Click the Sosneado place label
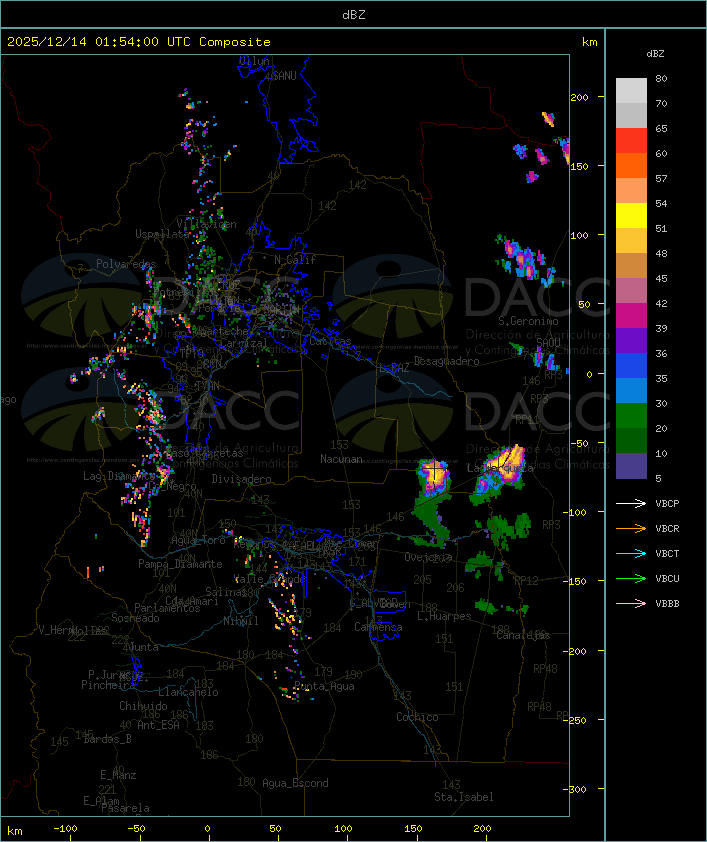Image resolution: width=707 pixels, height=842 pixels. point(135,618)
